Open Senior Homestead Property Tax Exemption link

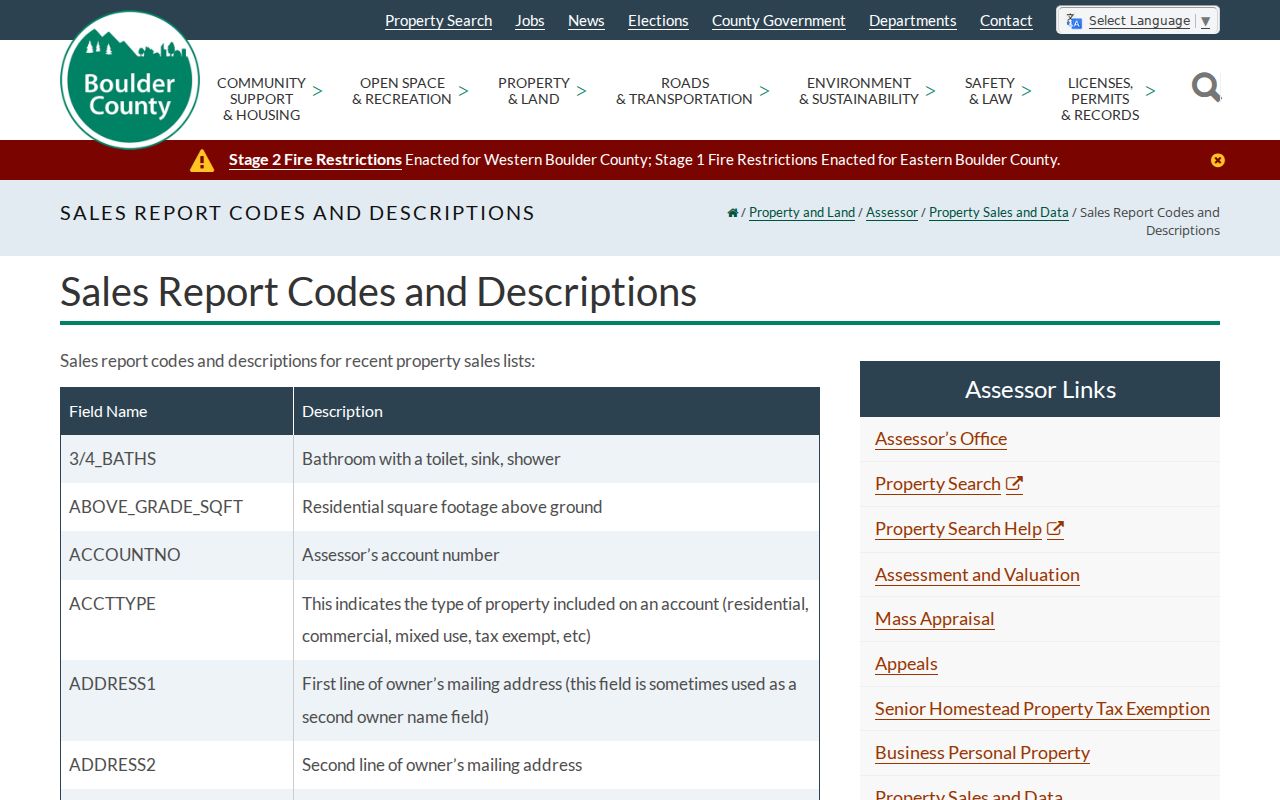point(1042,709)
